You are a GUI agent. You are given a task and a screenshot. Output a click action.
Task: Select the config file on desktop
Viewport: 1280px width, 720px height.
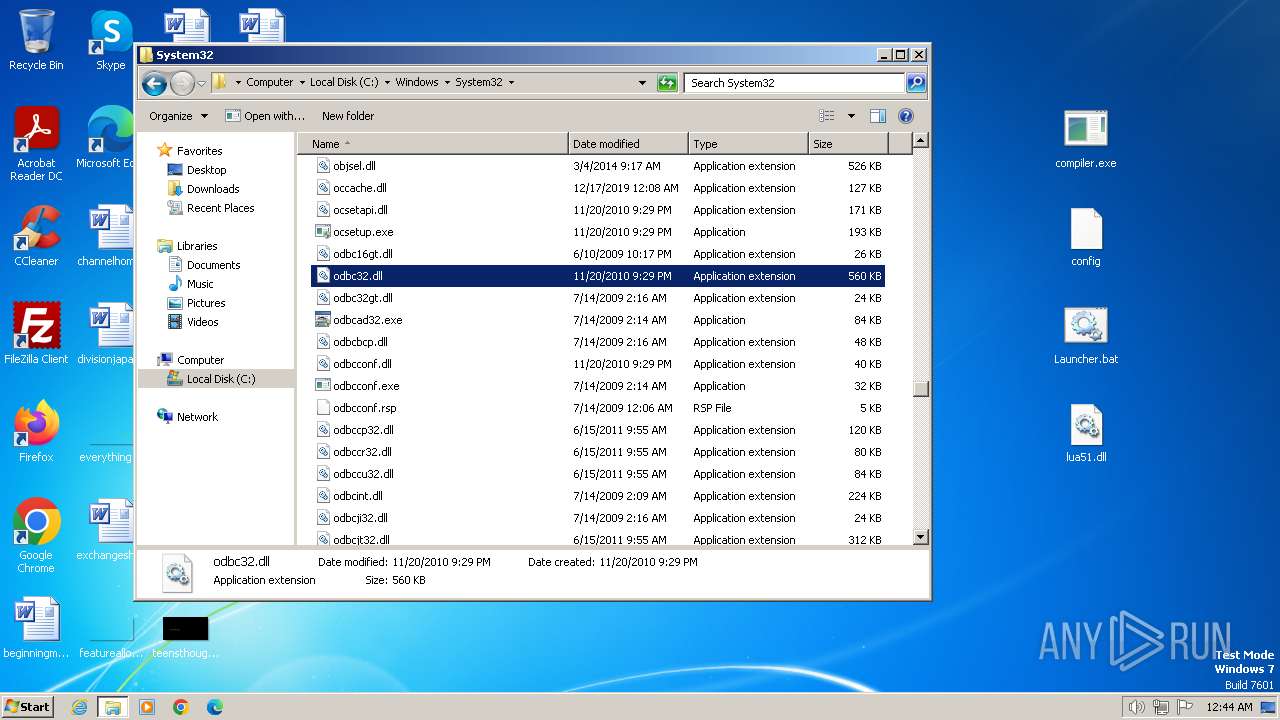(1086, 236)
